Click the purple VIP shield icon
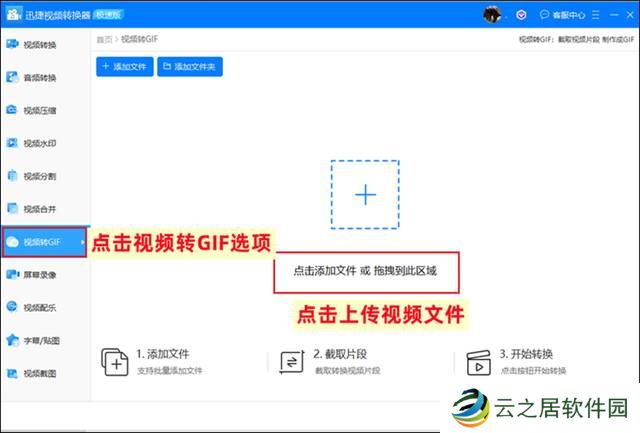 pyautogui.click(x=522, y=15)
